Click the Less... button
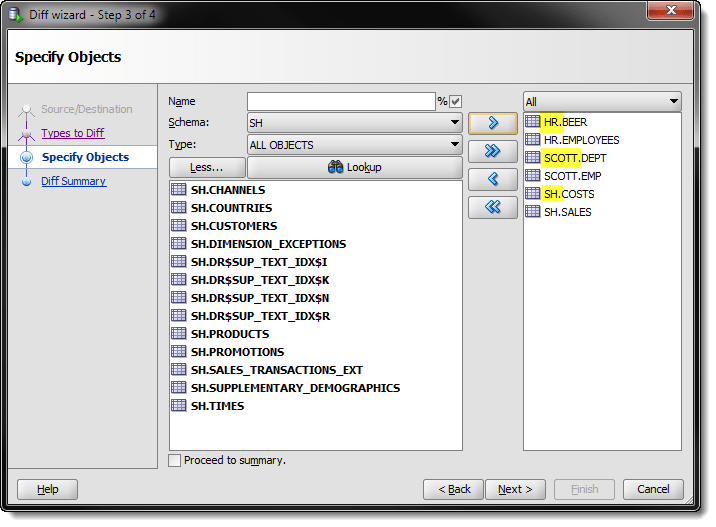716x527 pixels. pos(207,168)
